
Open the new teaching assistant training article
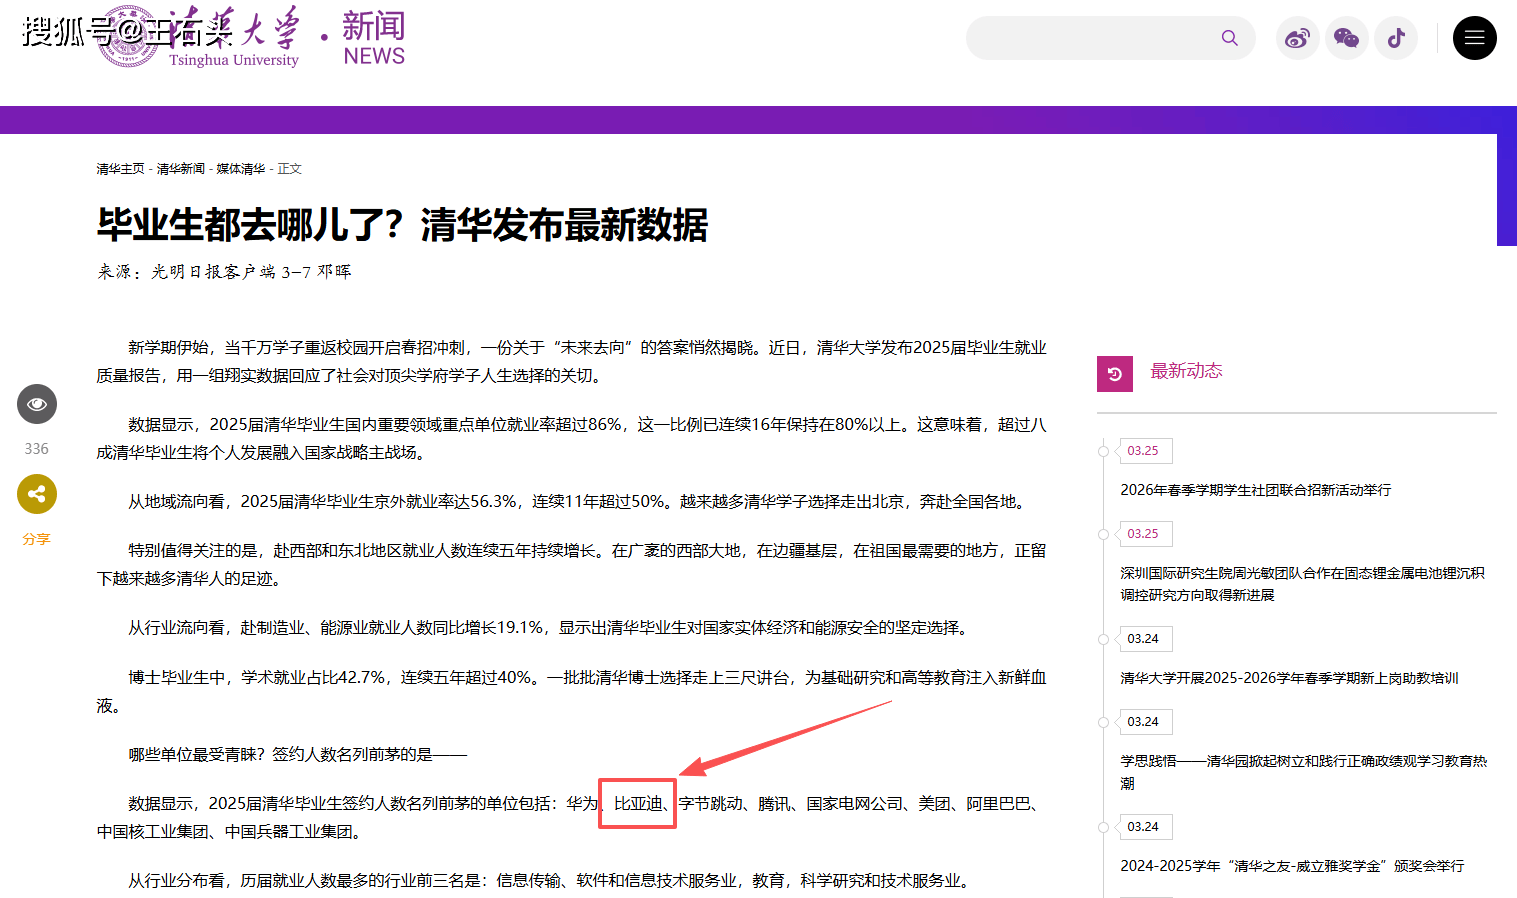tap(1288, 678)
